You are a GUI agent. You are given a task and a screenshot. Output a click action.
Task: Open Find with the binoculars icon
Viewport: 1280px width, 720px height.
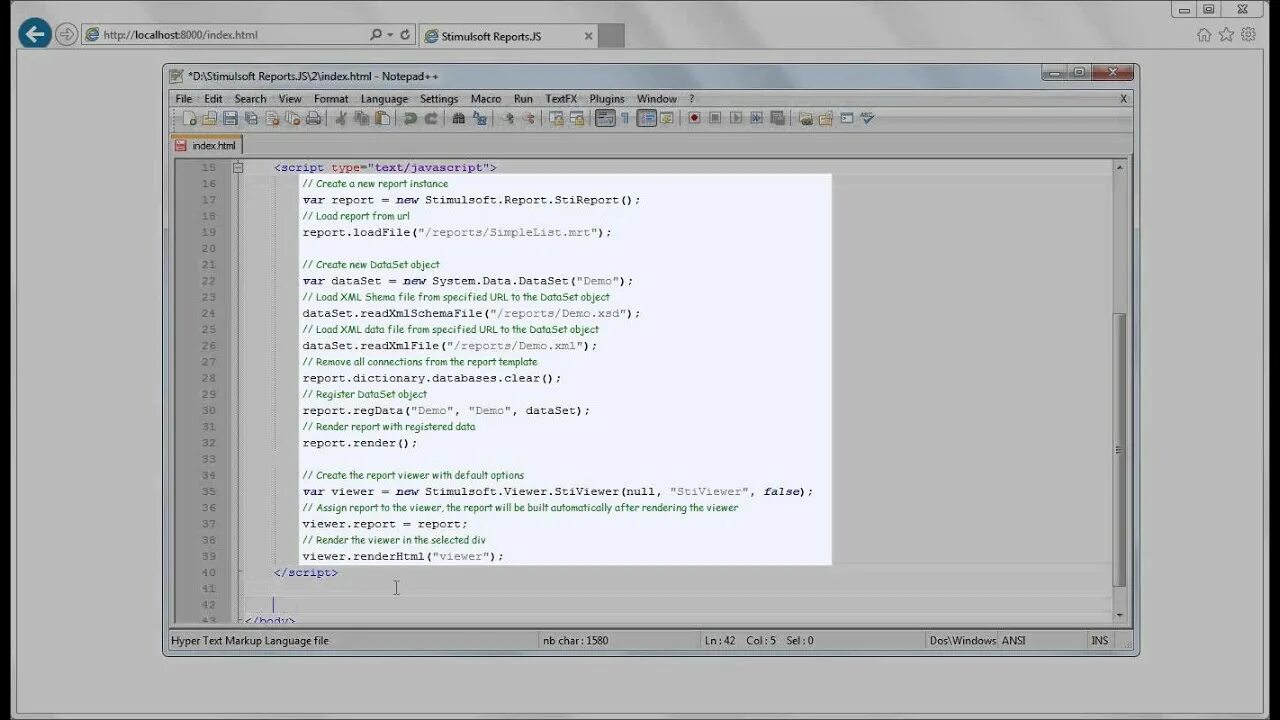pyautogui.click(x=459, y=118)
